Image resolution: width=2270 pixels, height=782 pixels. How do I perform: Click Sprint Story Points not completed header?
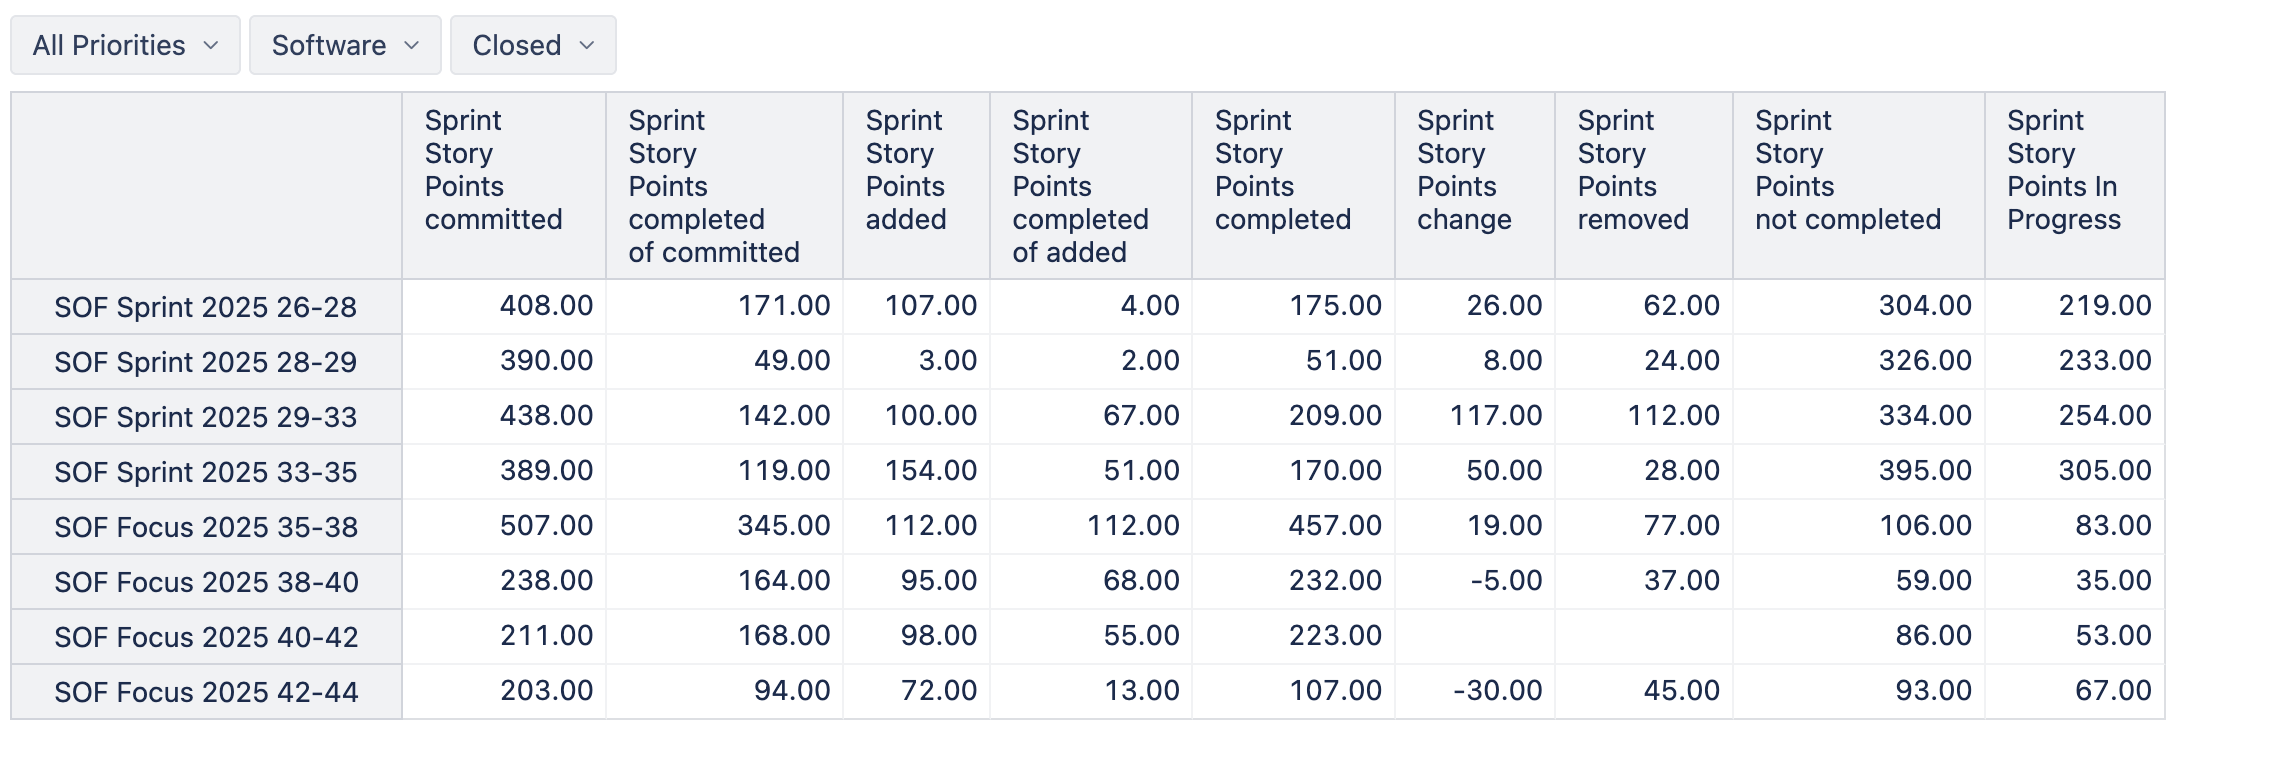(x=1848, y=170)
